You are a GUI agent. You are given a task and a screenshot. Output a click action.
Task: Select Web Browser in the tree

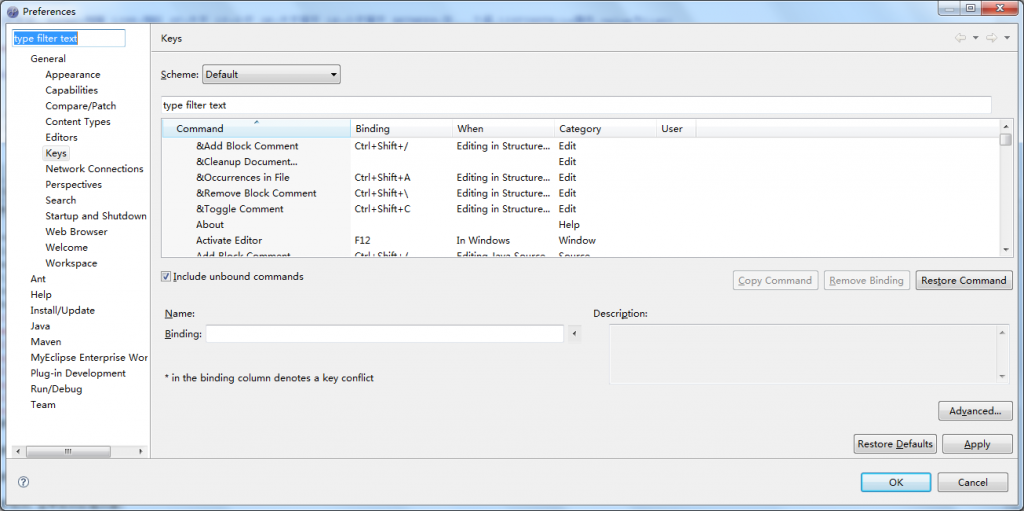76,231
